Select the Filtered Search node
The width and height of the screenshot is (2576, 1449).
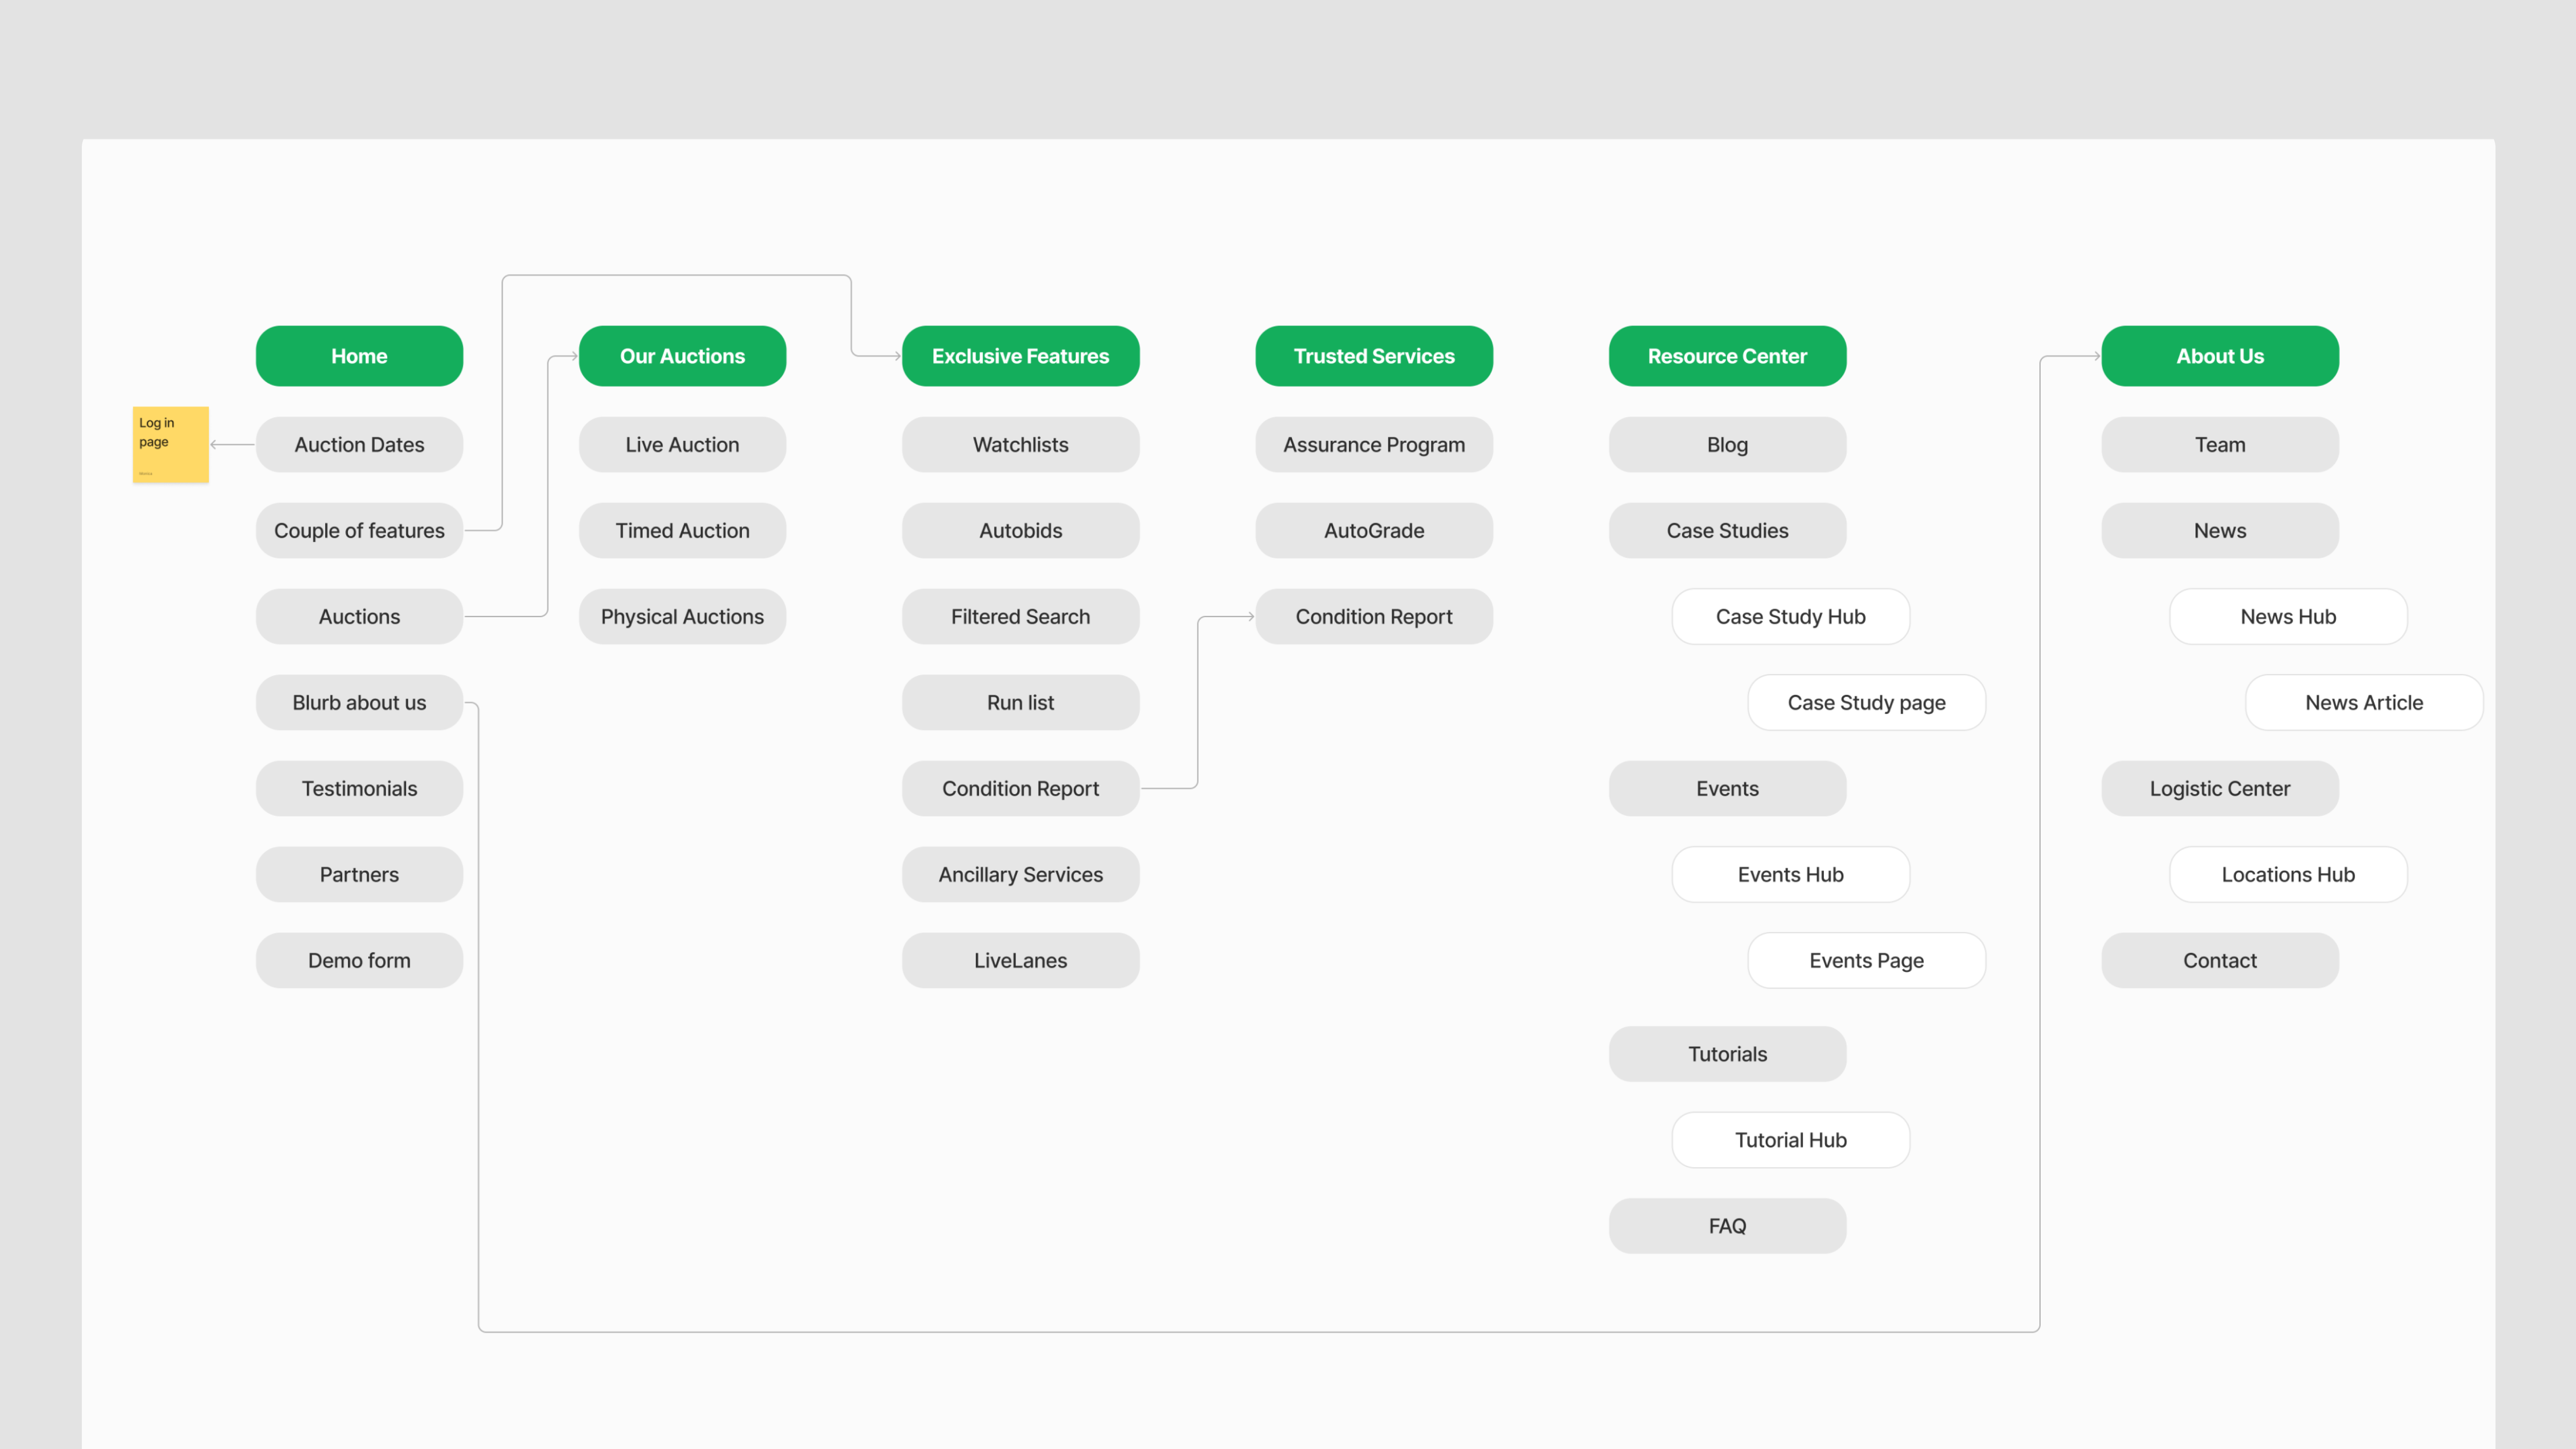pyautogui.click(x=1020, y=617)
